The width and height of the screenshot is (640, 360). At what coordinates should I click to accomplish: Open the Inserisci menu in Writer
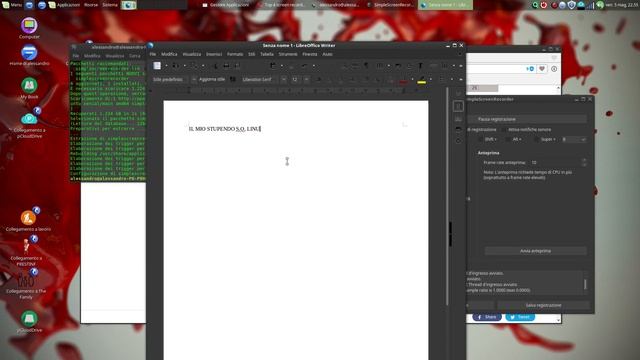point(214,54)
